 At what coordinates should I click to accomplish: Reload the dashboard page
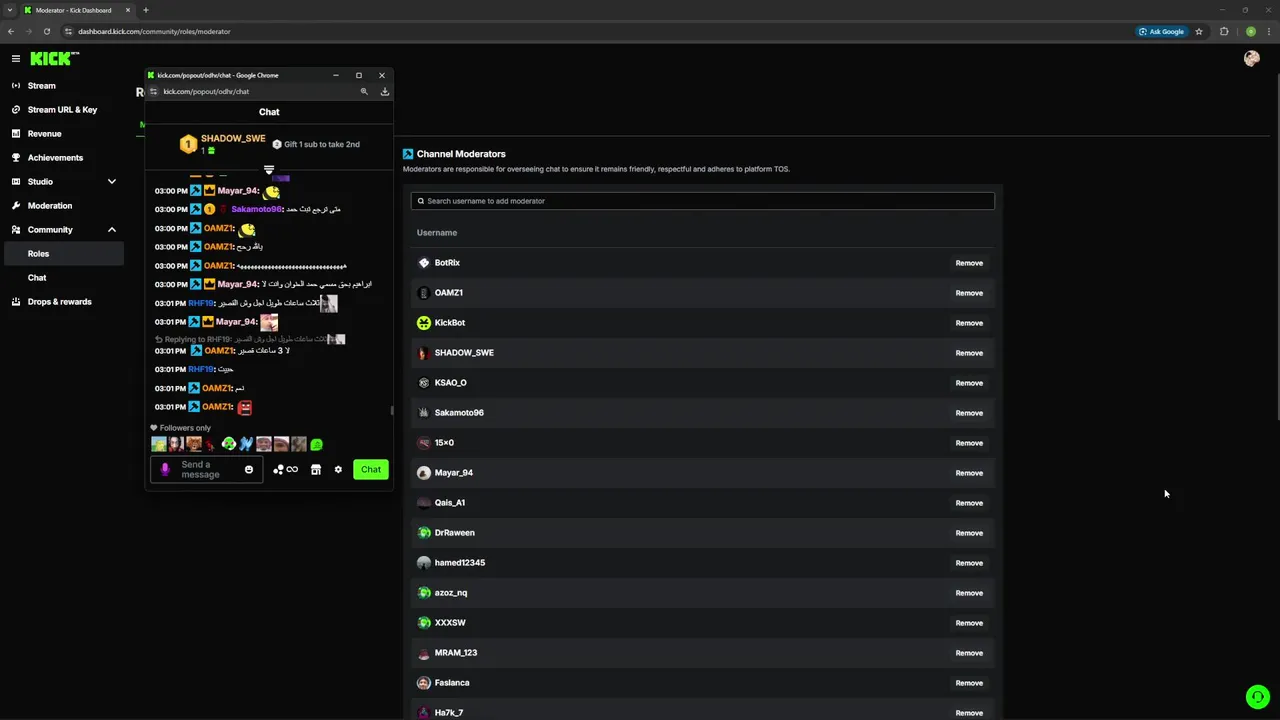pyautogui.click(x=46, y=31)
